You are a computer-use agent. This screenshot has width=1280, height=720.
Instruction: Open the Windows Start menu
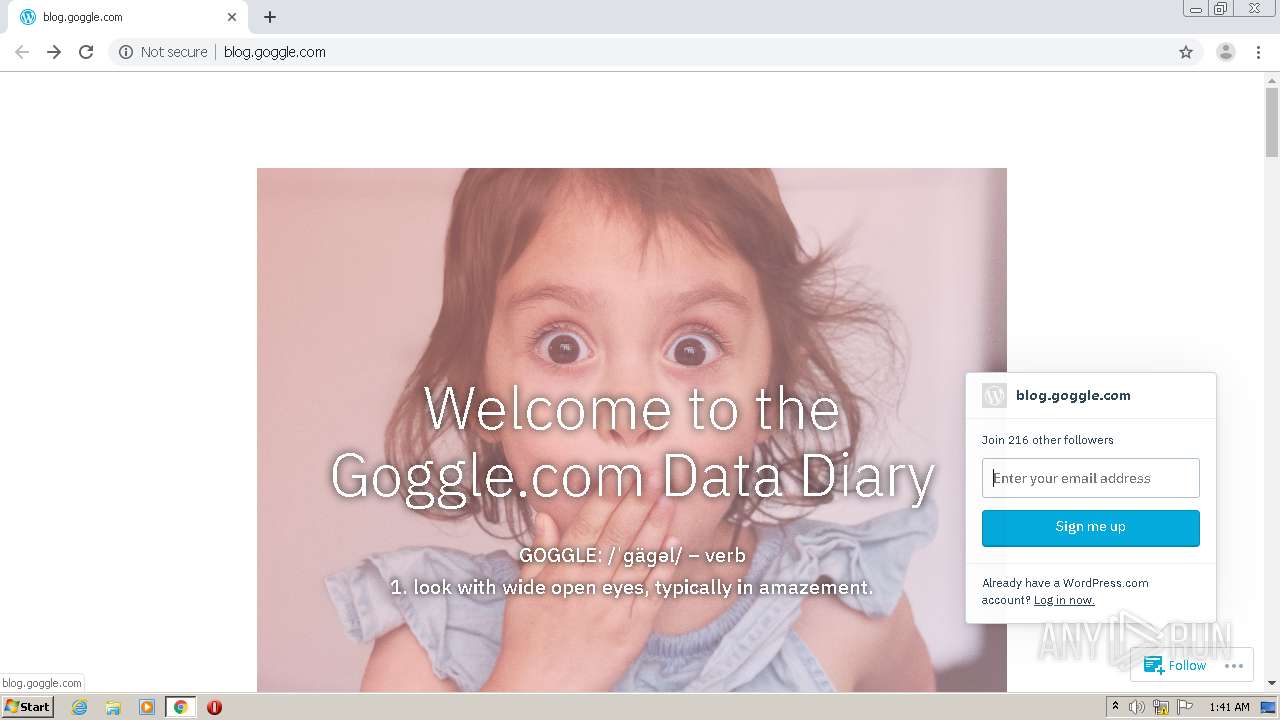(27, 707)
